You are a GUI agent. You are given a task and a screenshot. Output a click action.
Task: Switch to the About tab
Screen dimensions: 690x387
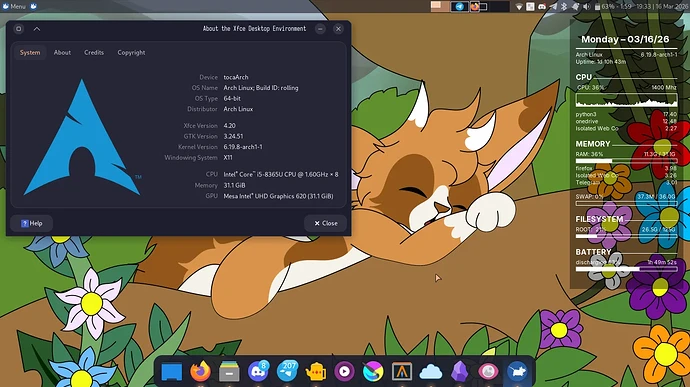(62, 52)
